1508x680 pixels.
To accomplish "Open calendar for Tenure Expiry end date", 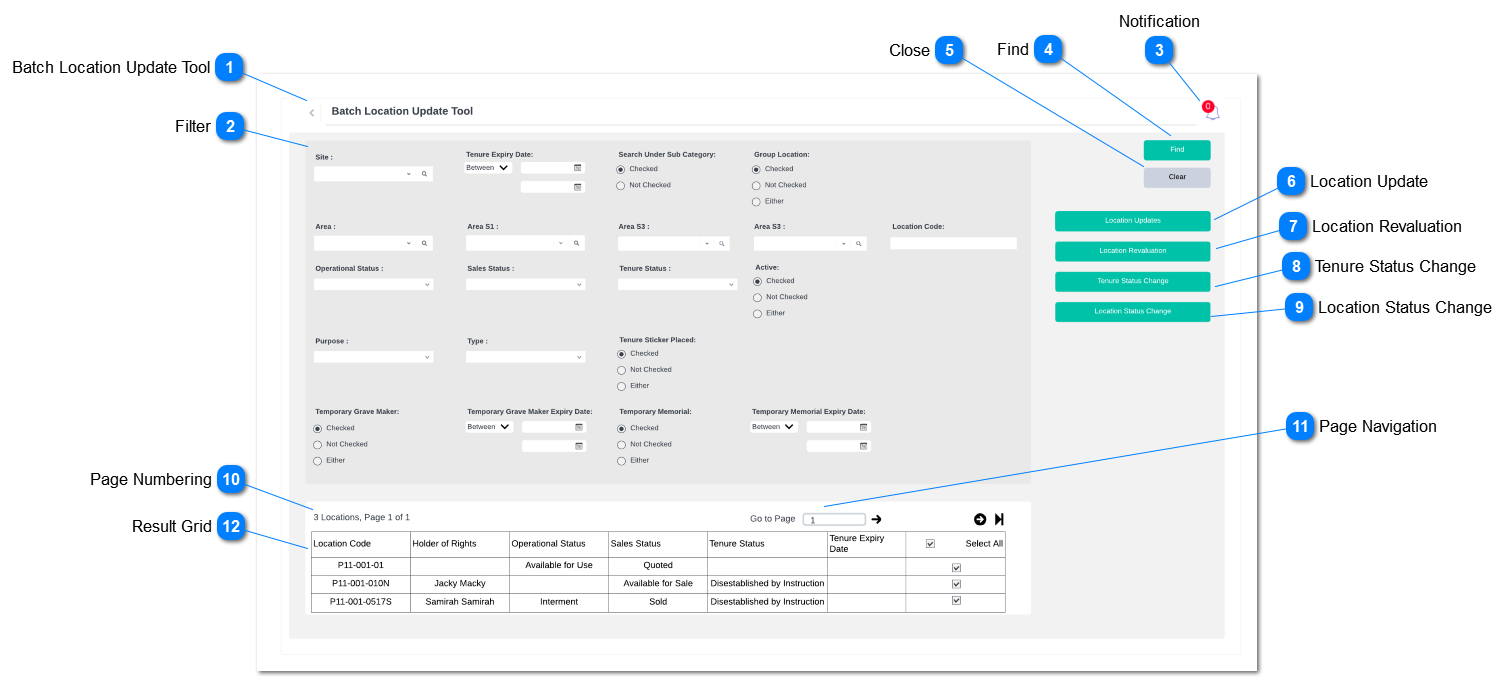I will tap(577, 187).
